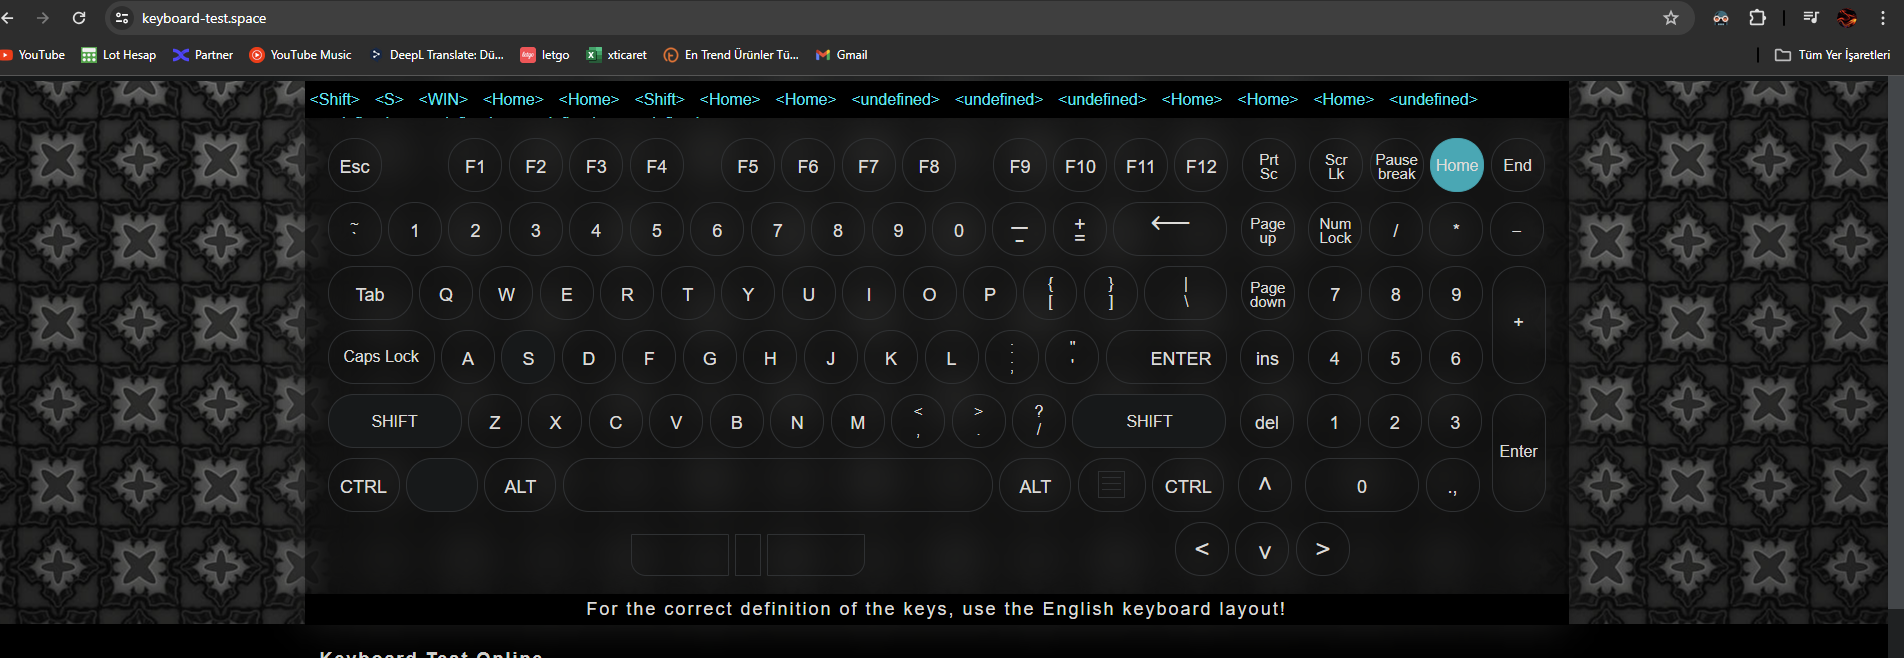Click the Page down key
1904x658 pixels.
[1268, 294]
